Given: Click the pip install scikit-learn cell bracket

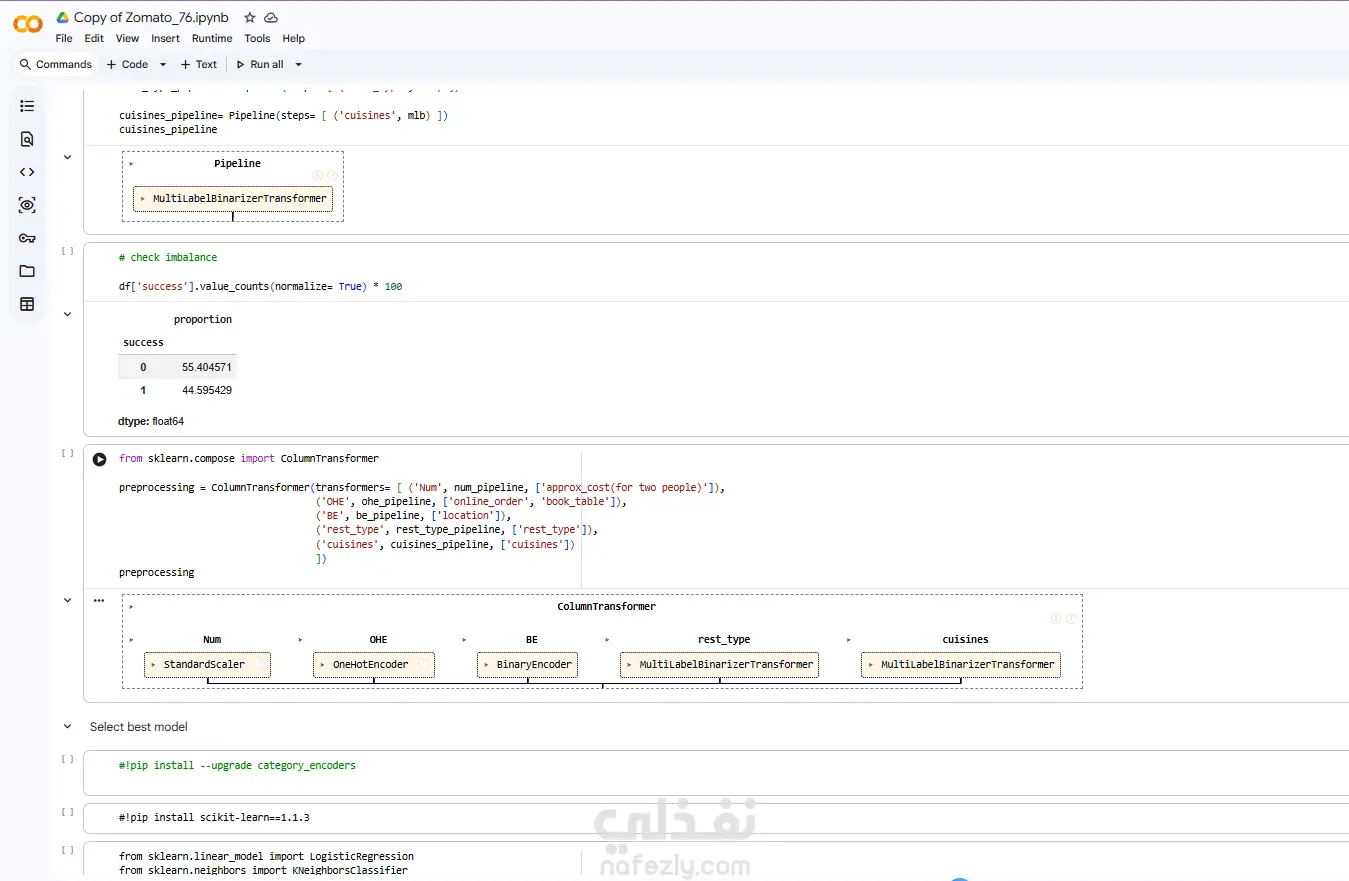Looking at the screenshot, I should coord(68,812).
